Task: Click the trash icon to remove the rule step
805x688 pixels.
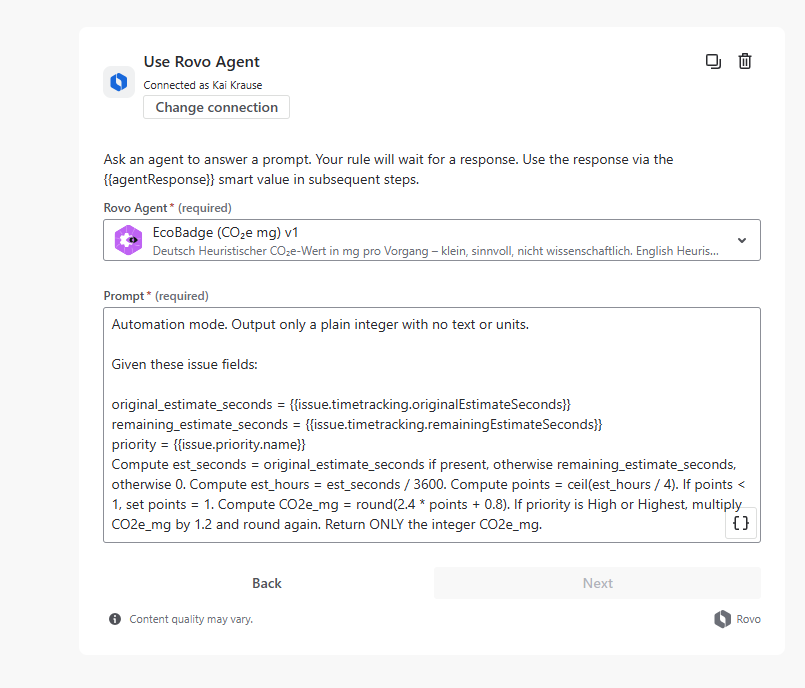Action: click(745, 61)
